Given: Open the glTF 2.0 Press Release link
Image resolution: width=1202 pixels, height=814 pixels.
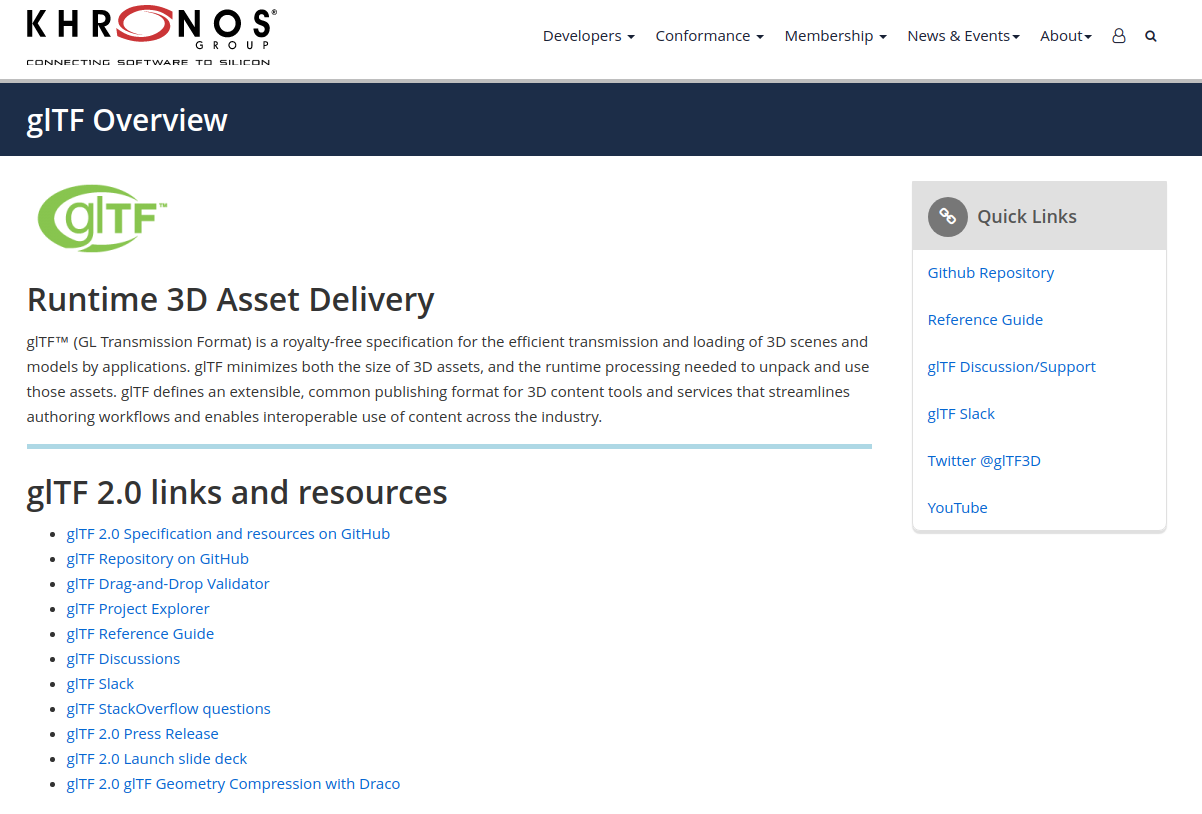Looking at the screenshot, I should pos(142,734).
